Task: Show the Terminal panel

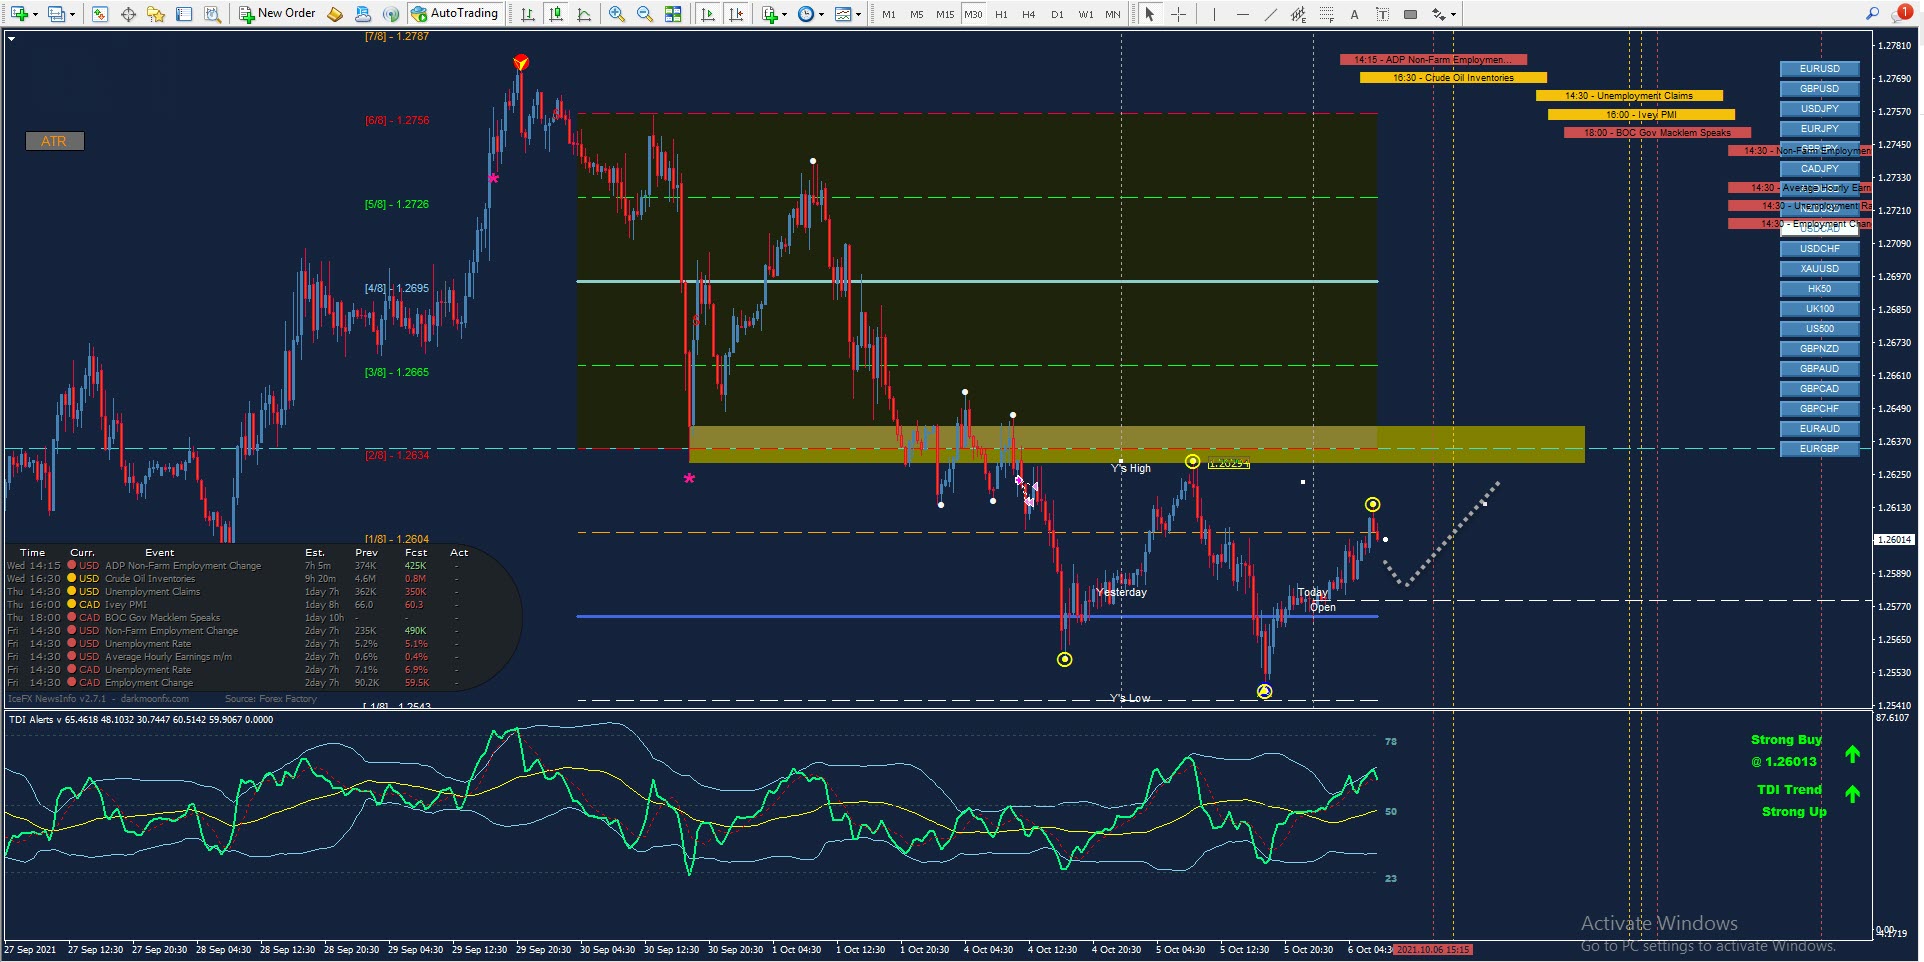Action: point(184,14)
